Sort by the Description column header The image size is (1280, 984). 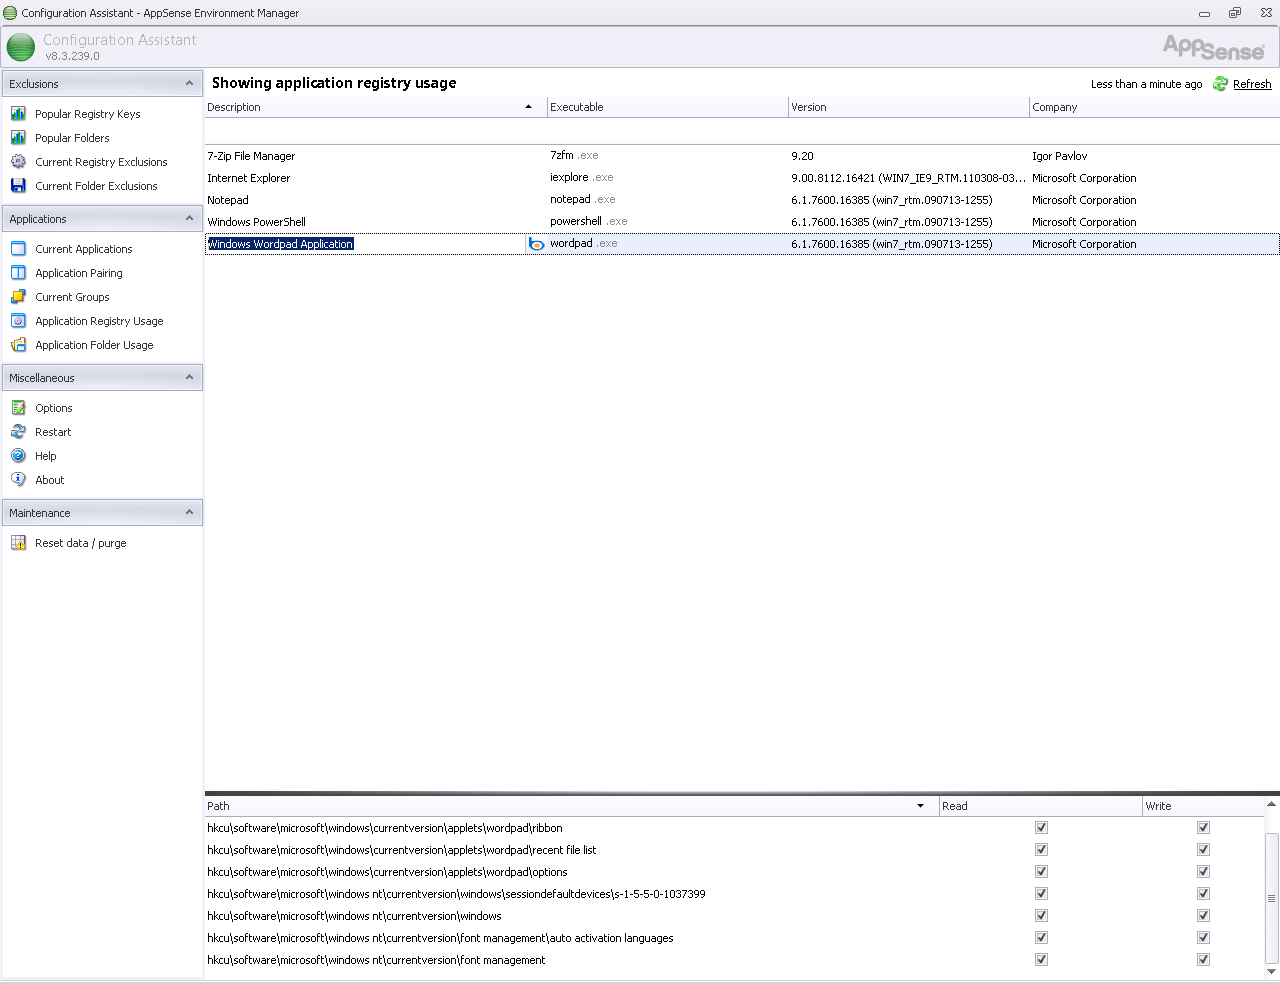point(375,107)
